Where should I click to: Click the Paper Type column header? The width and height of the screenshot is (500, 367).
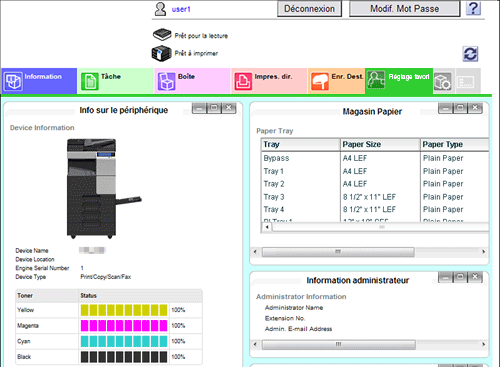point(455,145)
